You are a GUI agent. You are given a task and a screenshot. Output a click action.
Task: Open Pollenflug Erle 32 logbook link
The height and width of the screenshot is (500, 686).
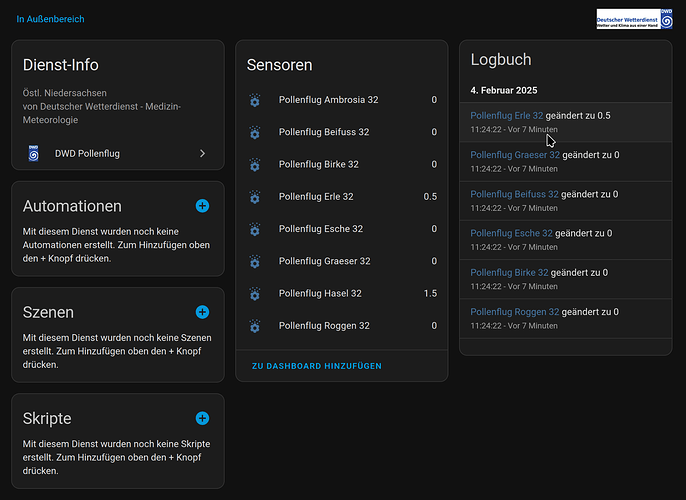507,115
